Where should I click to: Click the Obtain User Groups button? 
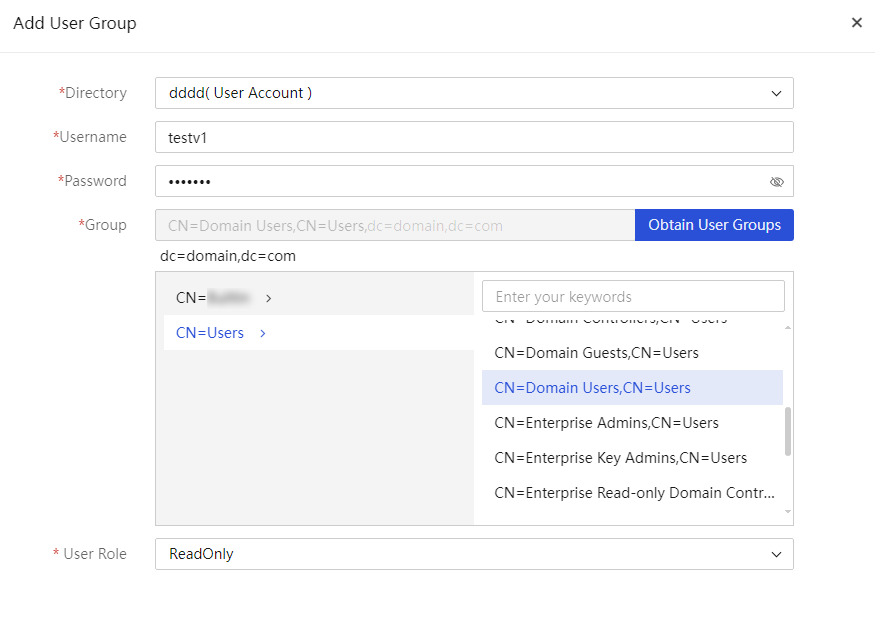pyautogui.click(x=714, y=225)
